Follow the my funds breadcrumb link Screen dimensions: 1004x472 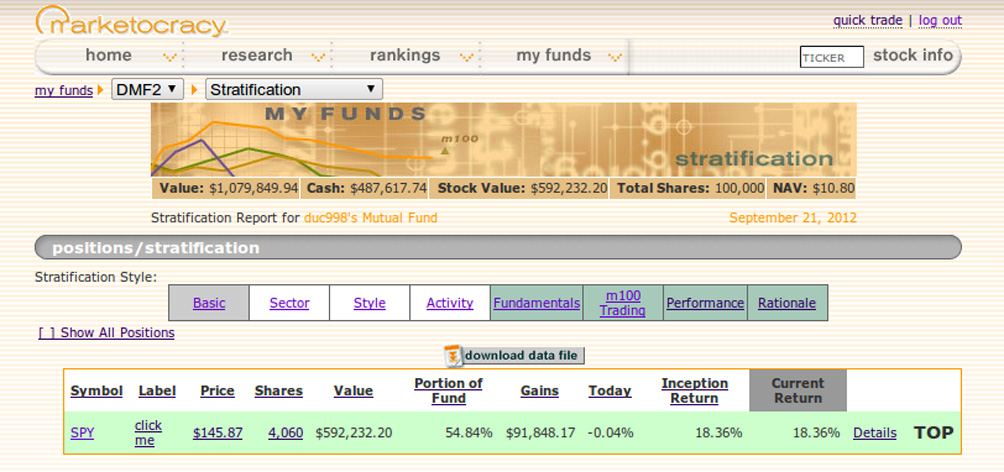pyautogui.click(x=63, y=91)
